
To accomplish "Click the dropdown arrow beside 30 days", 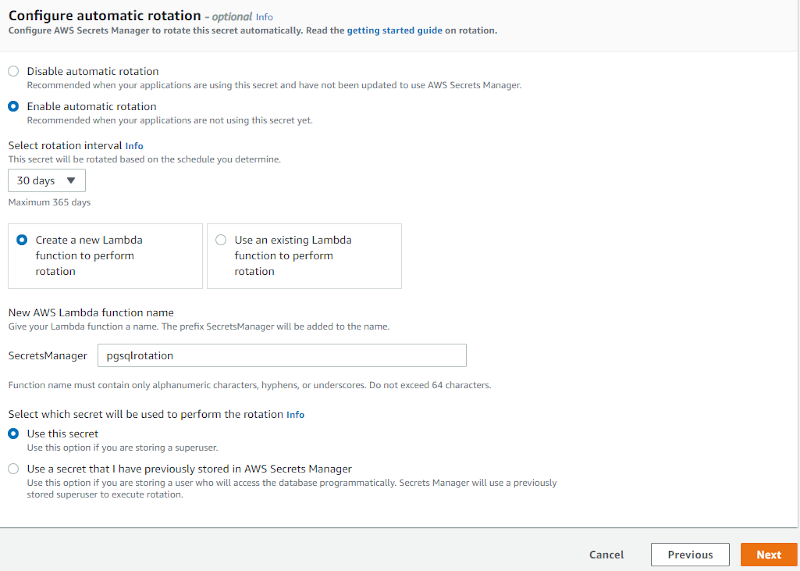I will (70, 181).
